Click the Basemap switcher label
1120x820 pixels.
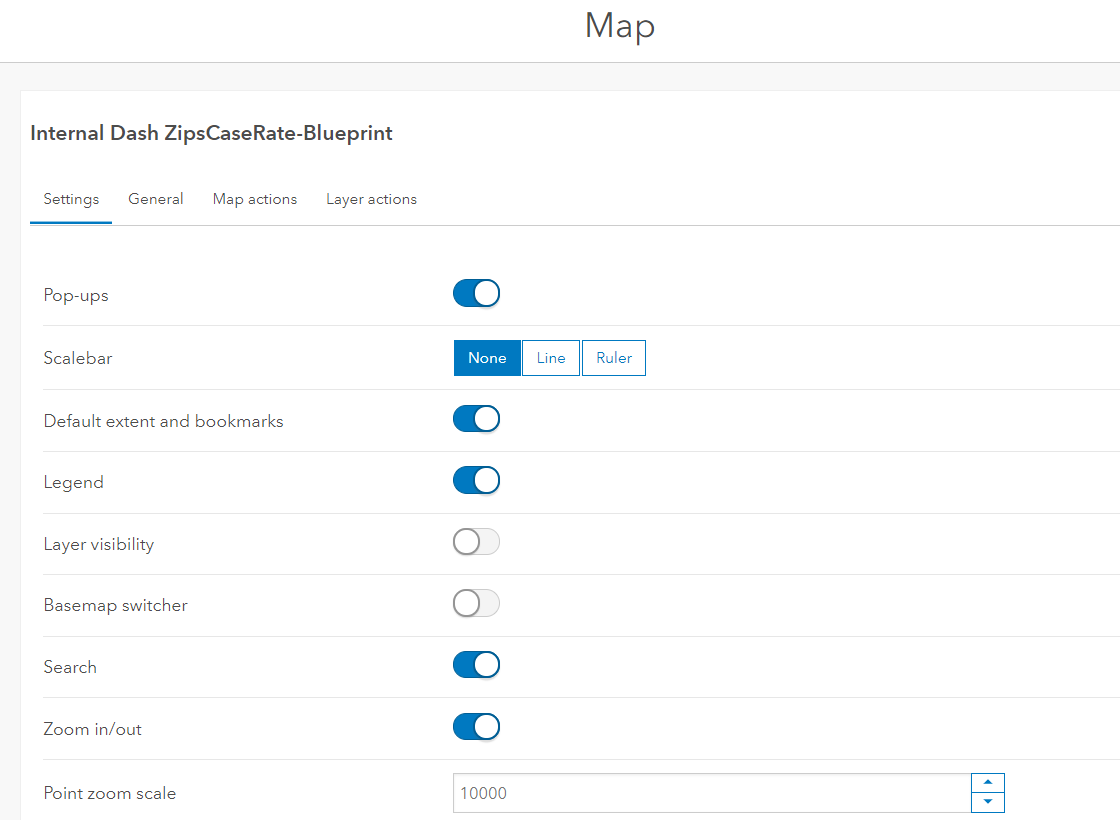coord(116,605)
